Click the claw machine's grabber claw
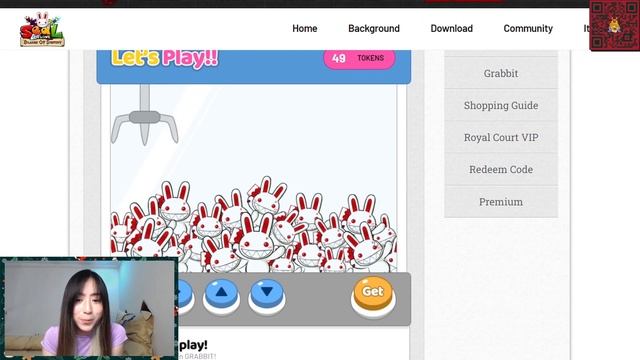This screenshot has width=640, height=360. 145,115
